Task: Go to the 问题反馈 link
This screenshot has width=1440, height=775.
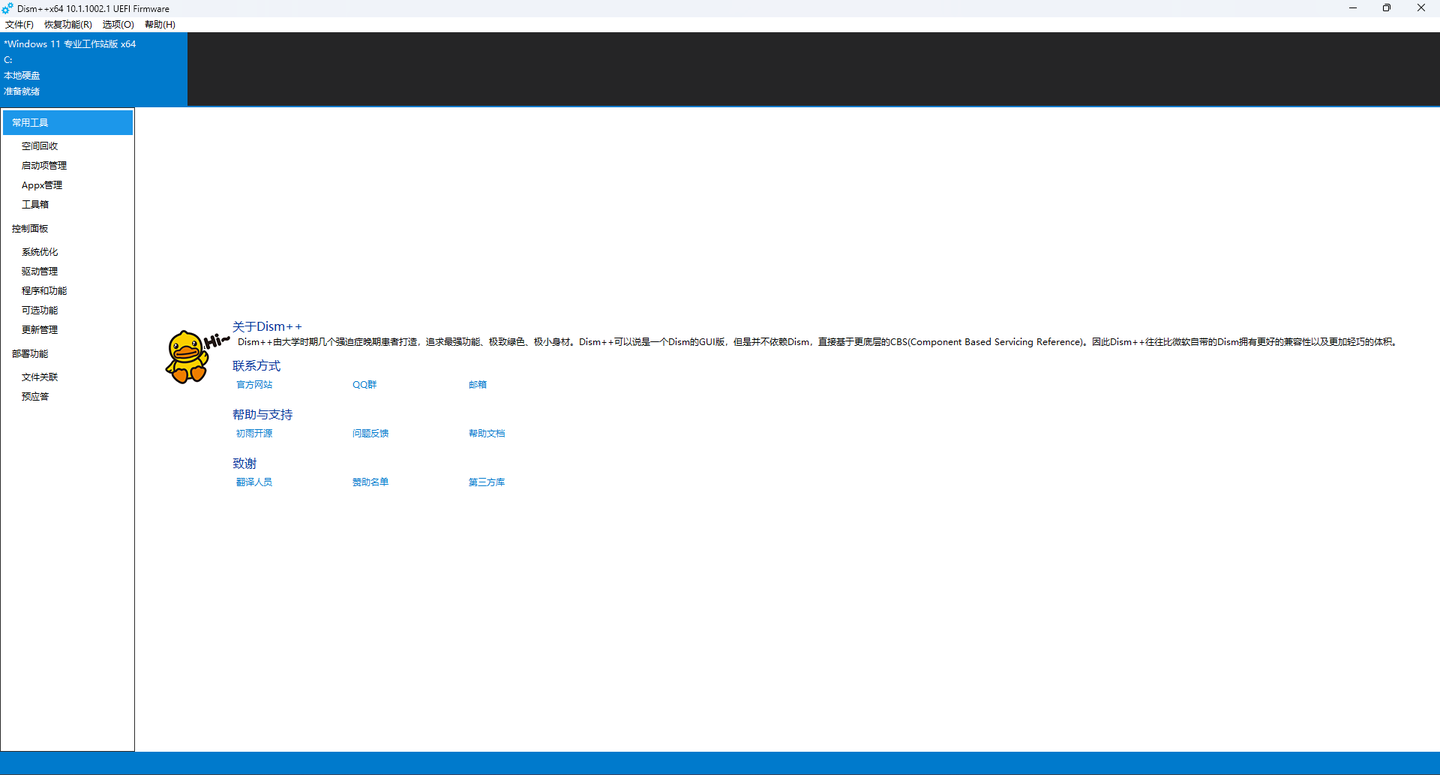Action: click(371, 434)
